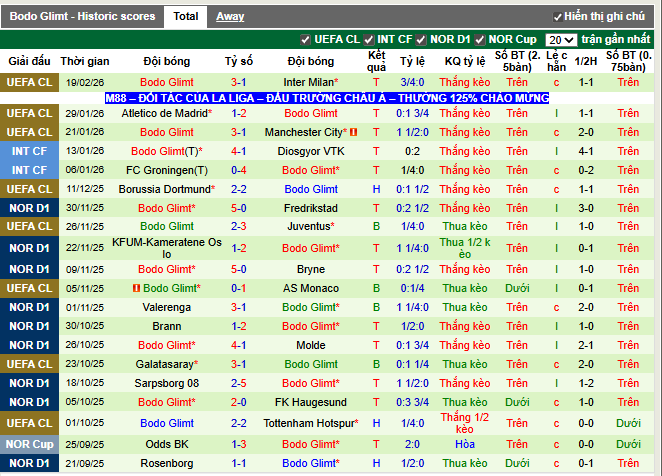
Task: Click red card icon beside Manchester City
Action: coord(354,132)
